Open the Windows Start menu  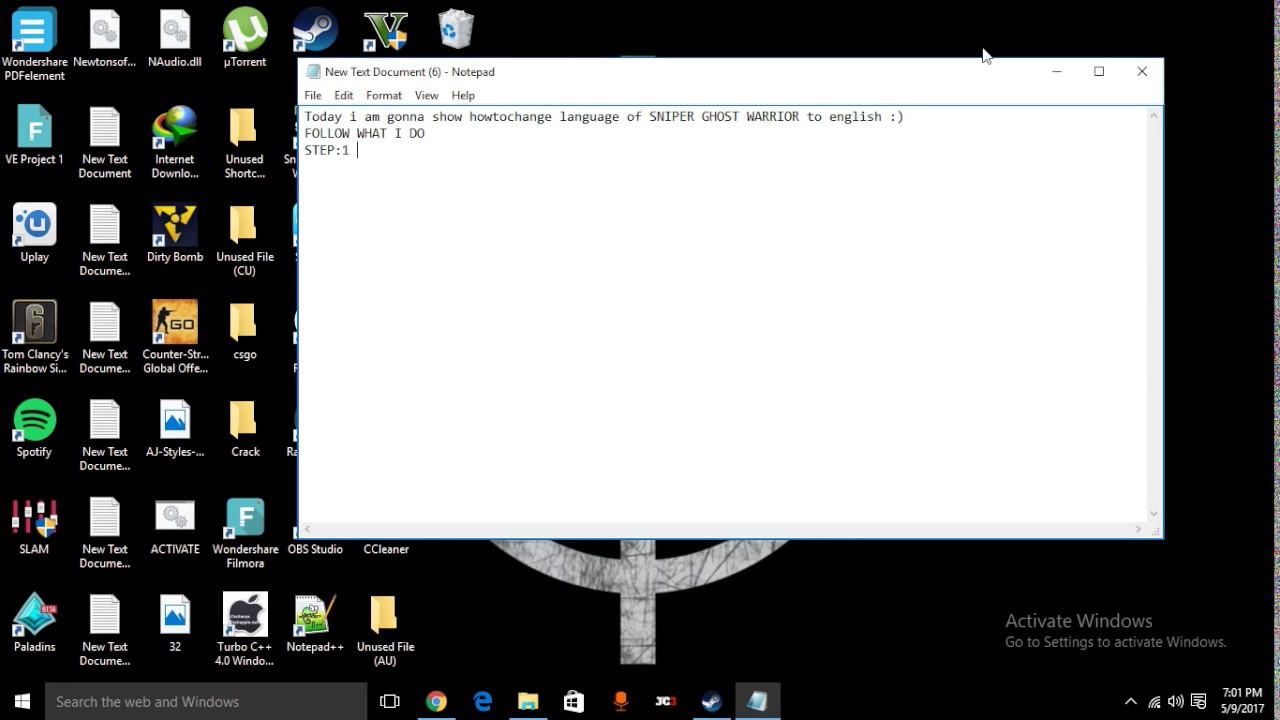tap(22, 701)
